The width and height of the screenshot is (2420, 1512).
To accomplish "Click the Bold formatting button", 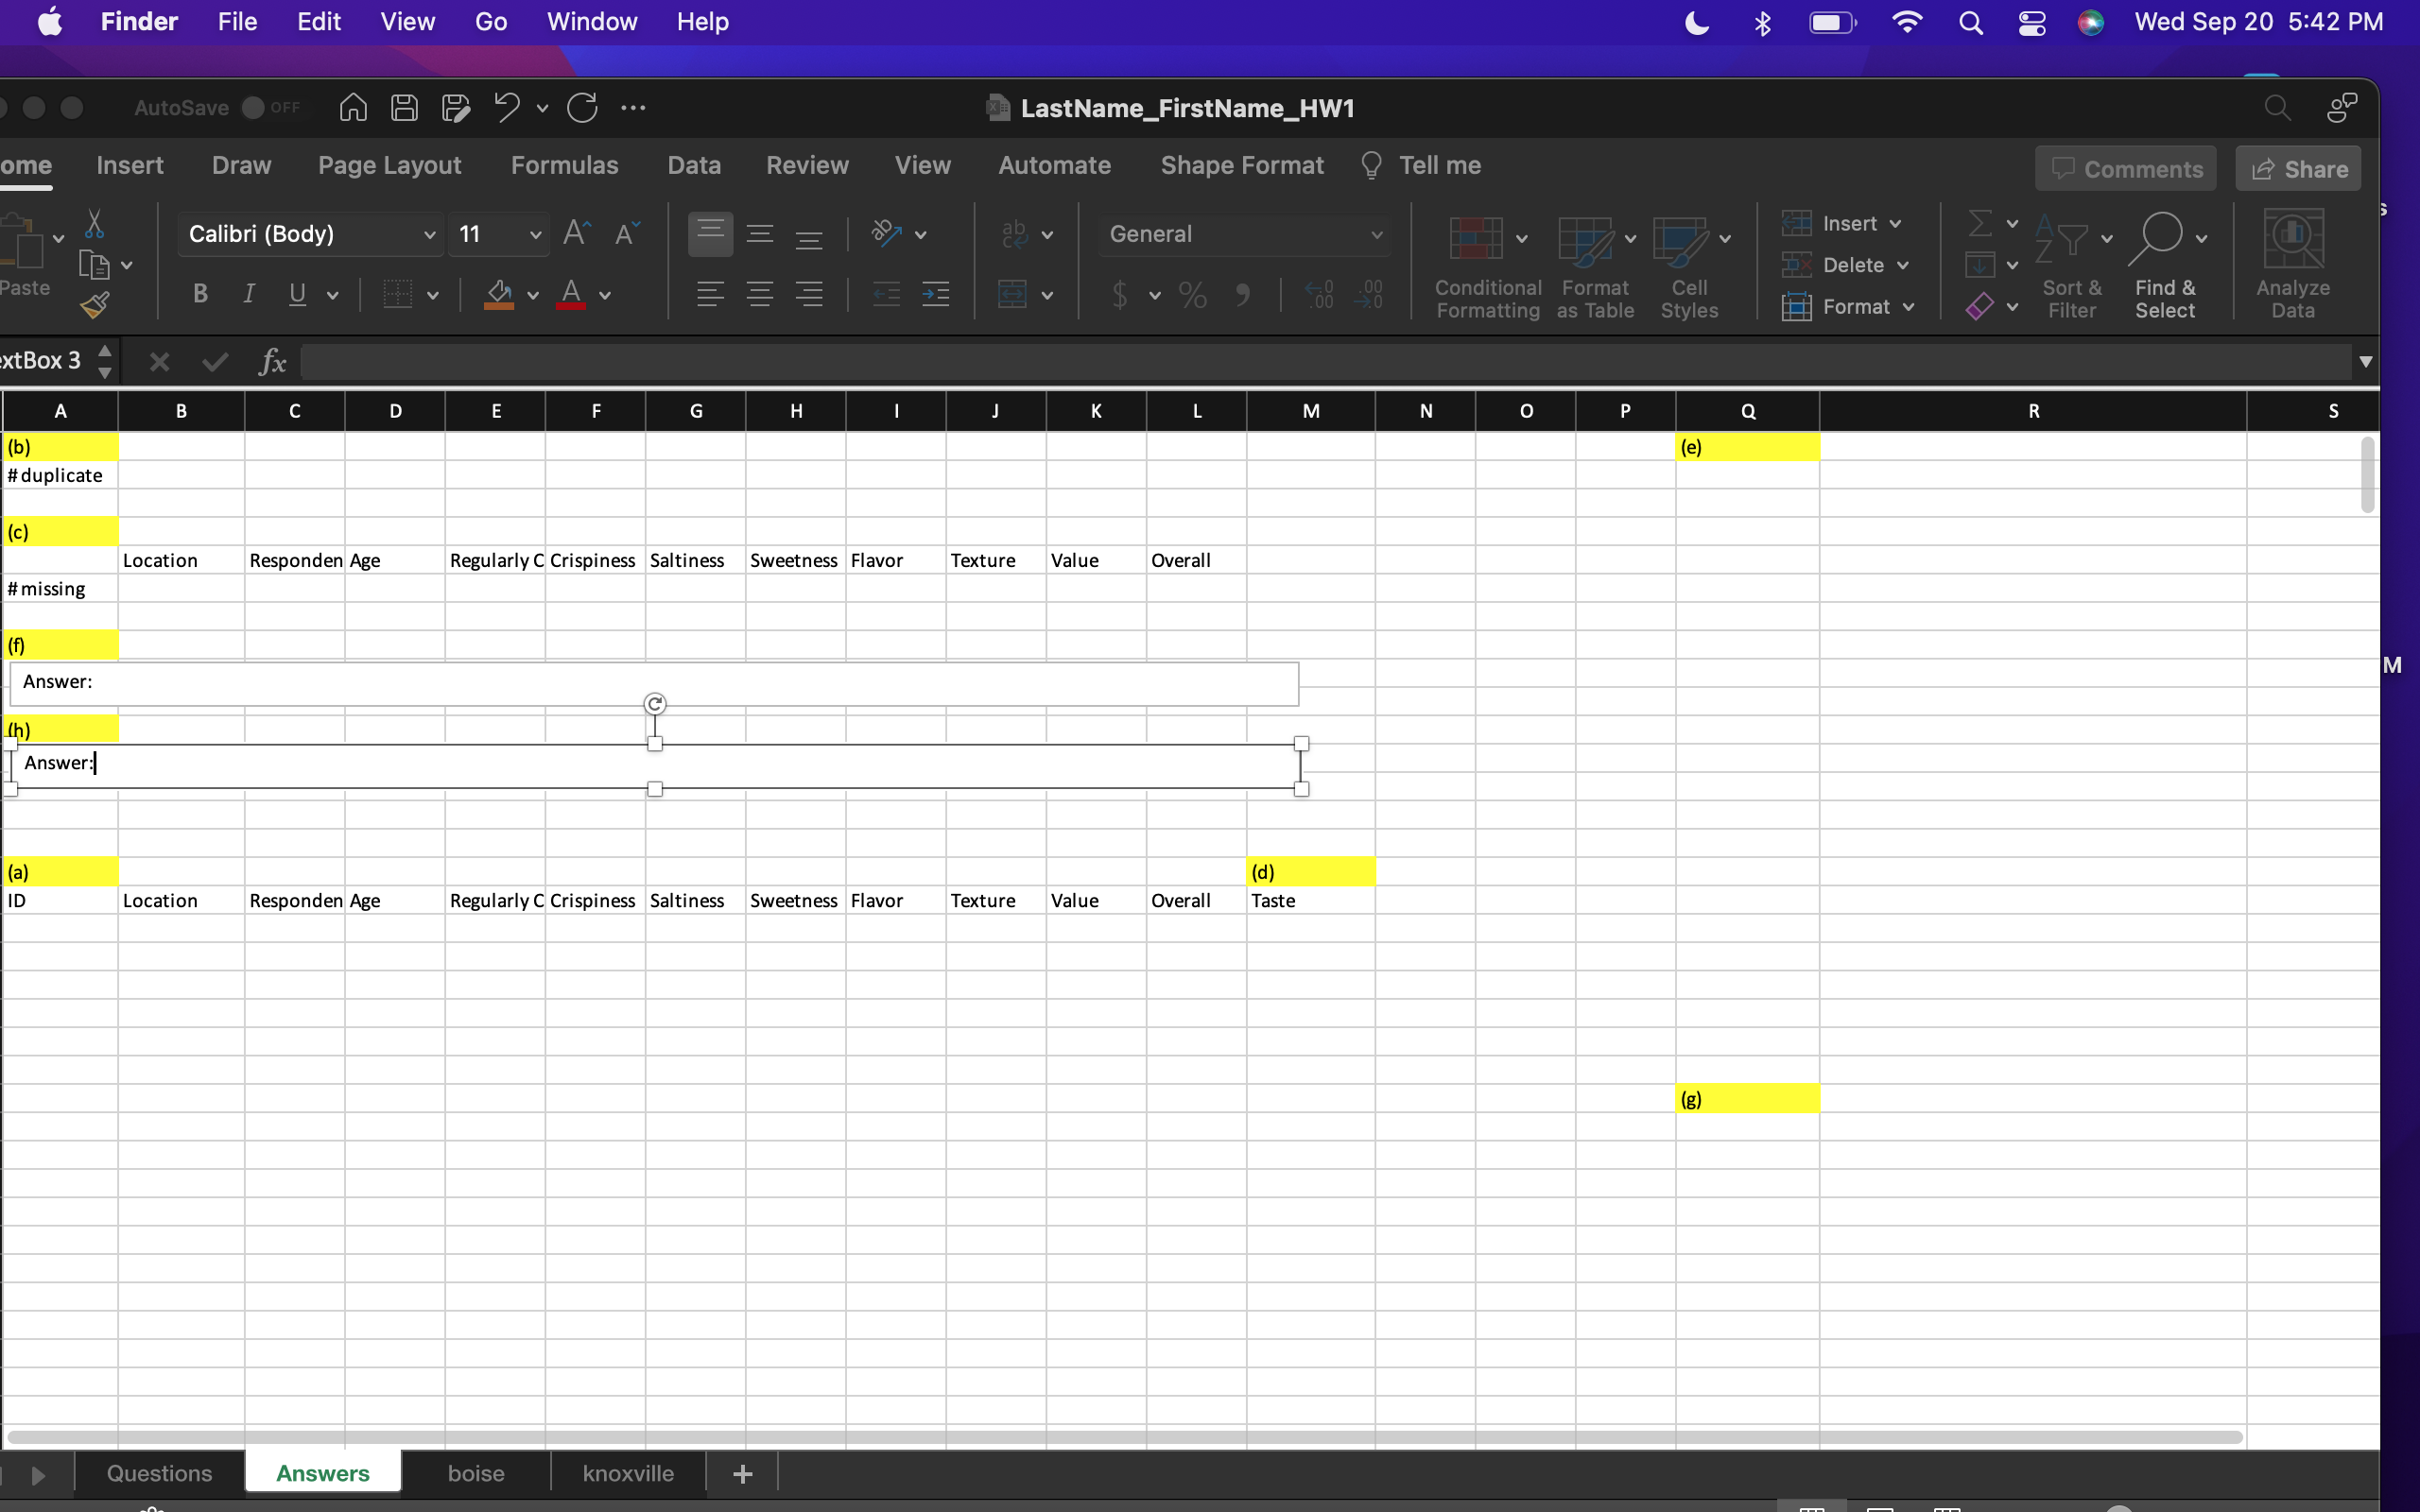I will (199, 291).
